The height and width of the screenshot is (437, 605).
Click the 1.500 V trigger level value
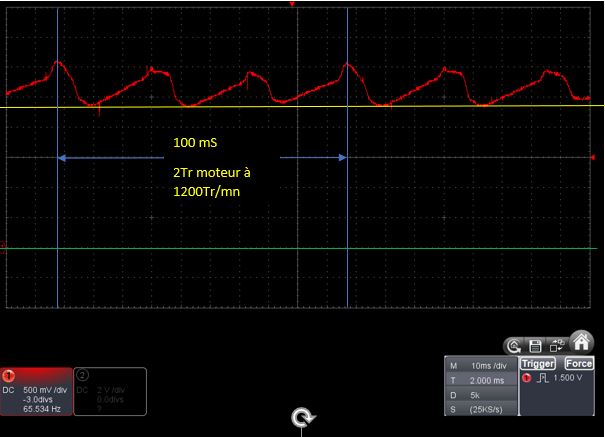point(568,378)
